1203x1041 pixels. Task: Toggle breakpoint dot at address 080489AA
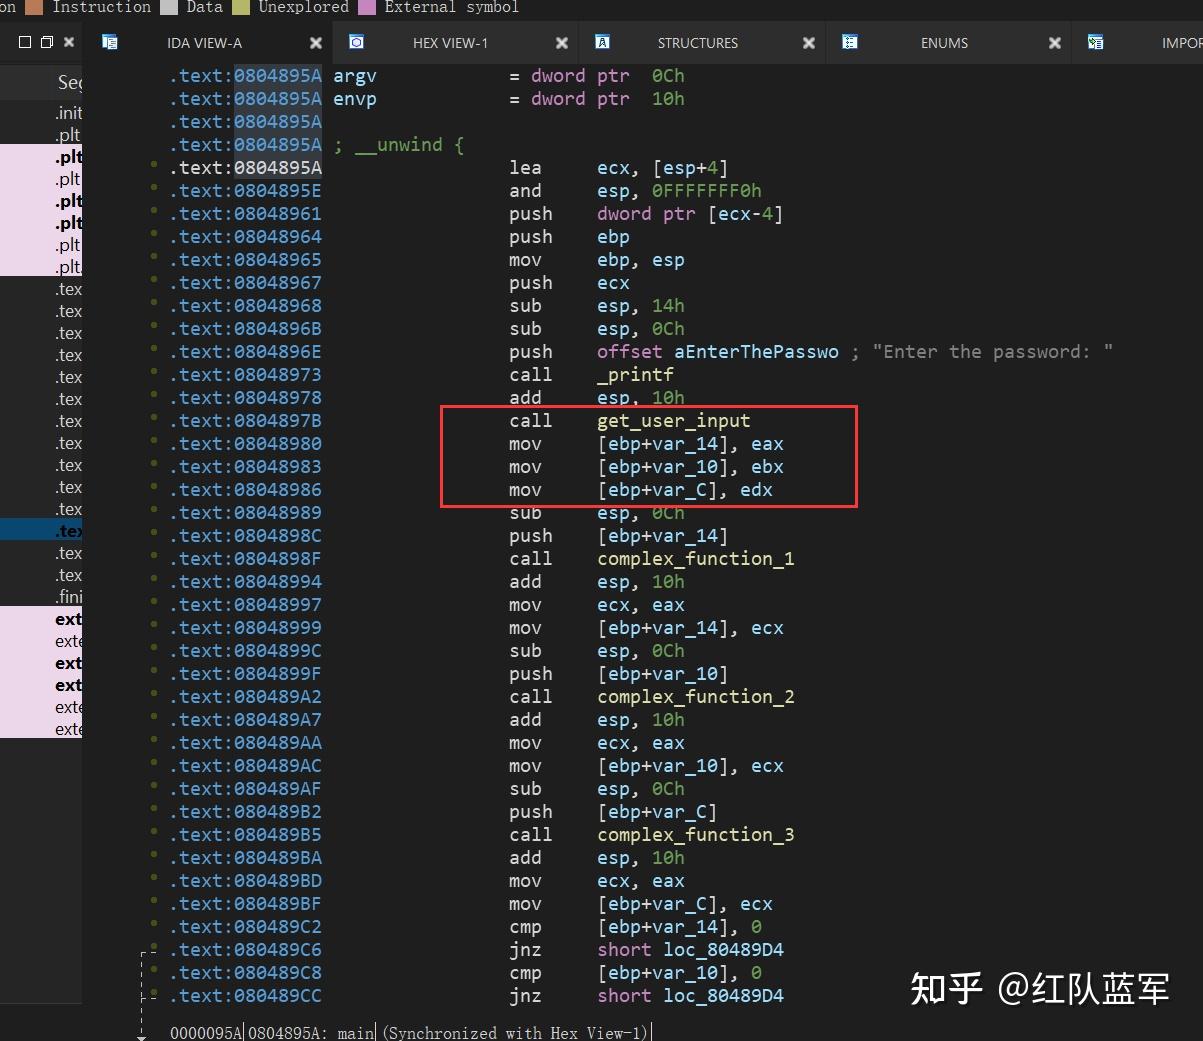[153, 738]
